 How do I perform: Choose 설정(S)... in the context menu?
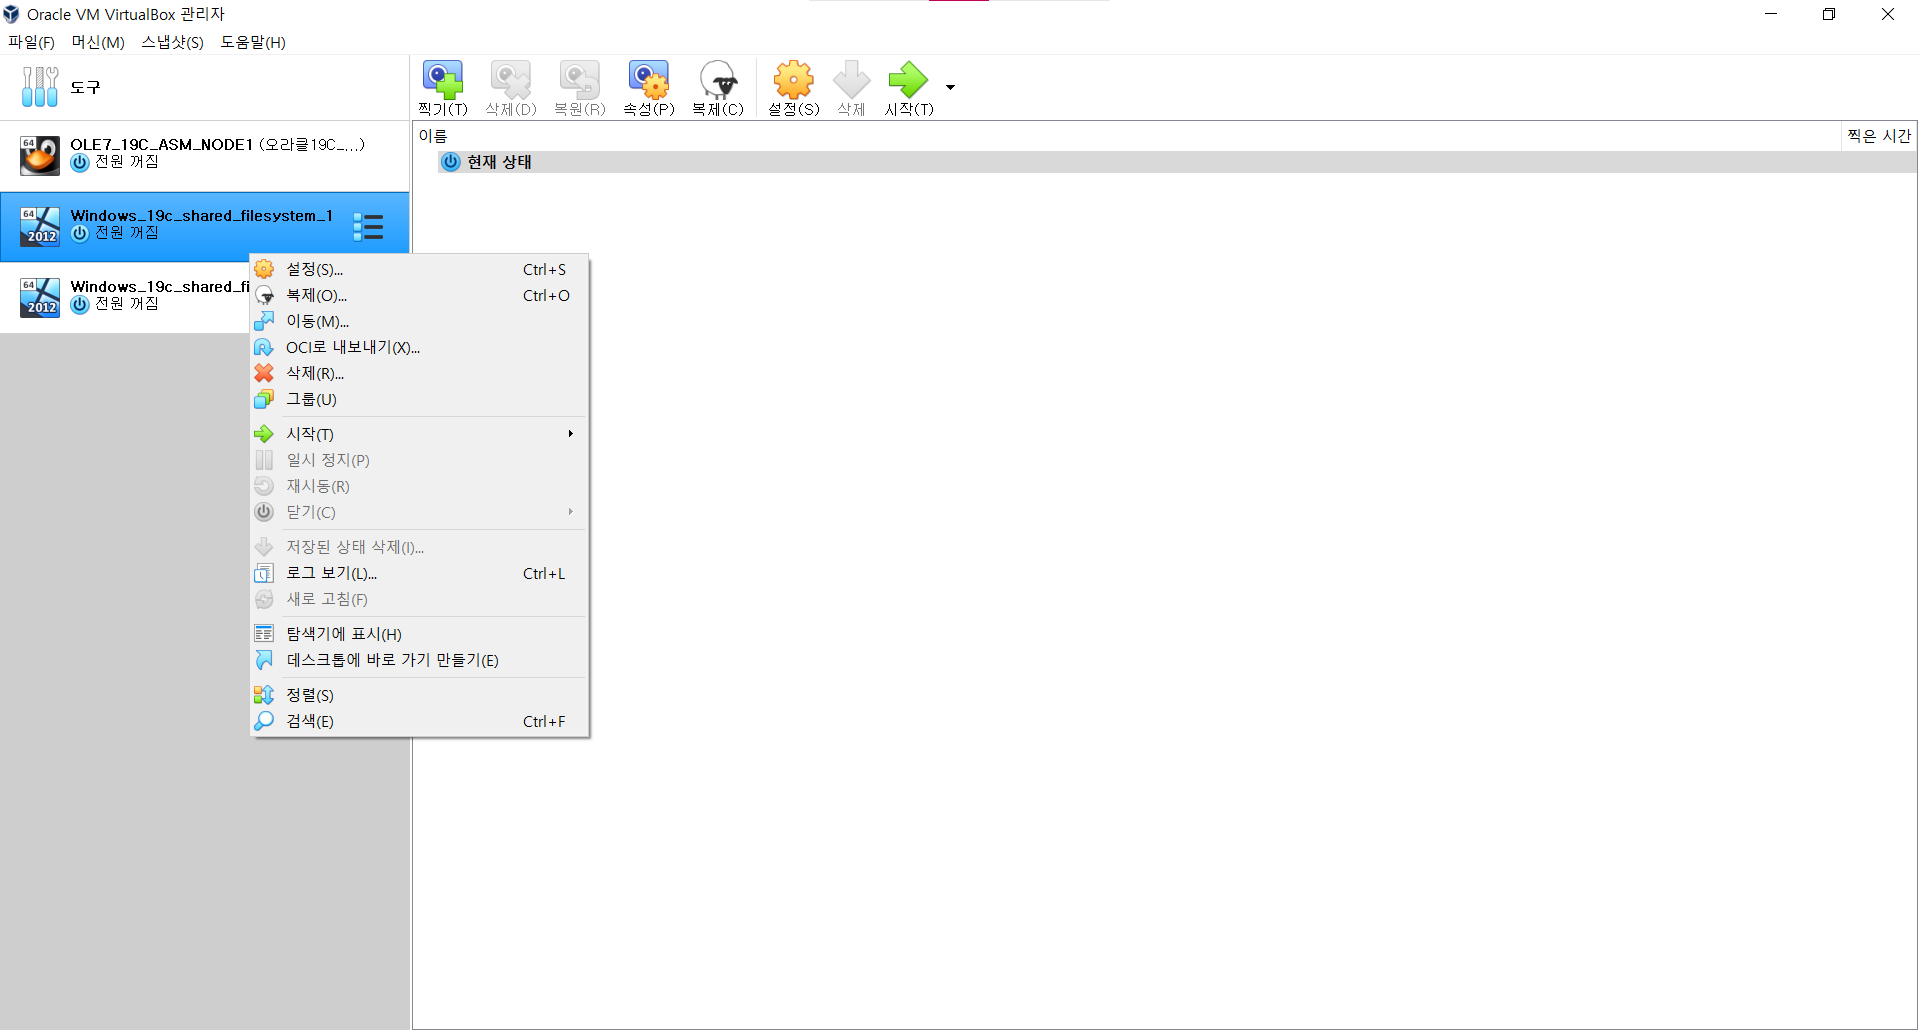point(419,270)
